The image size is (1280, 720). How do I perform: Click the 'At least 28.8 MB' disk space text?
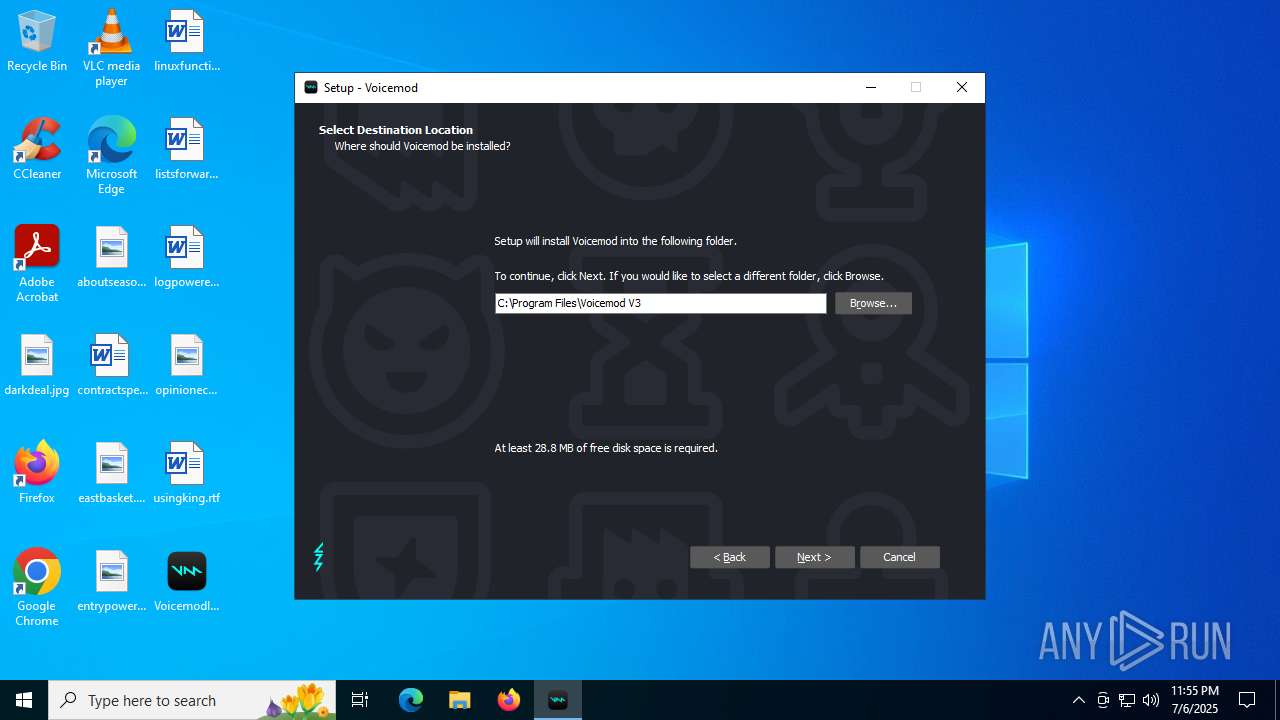[606, 448]
